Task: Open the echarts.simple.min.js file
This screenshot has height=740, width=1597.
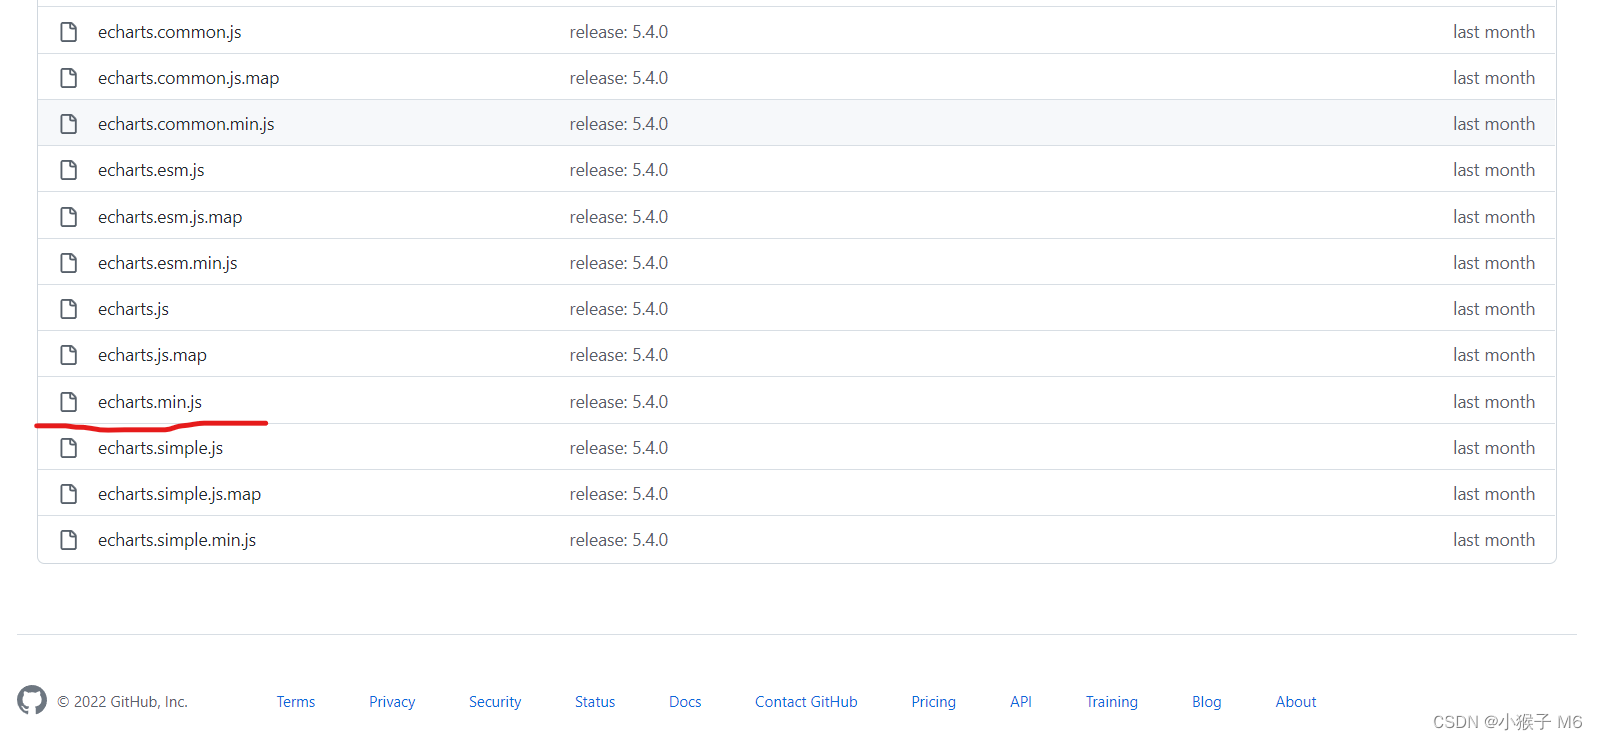Action: pyautogui.click(x=177, y=540)
